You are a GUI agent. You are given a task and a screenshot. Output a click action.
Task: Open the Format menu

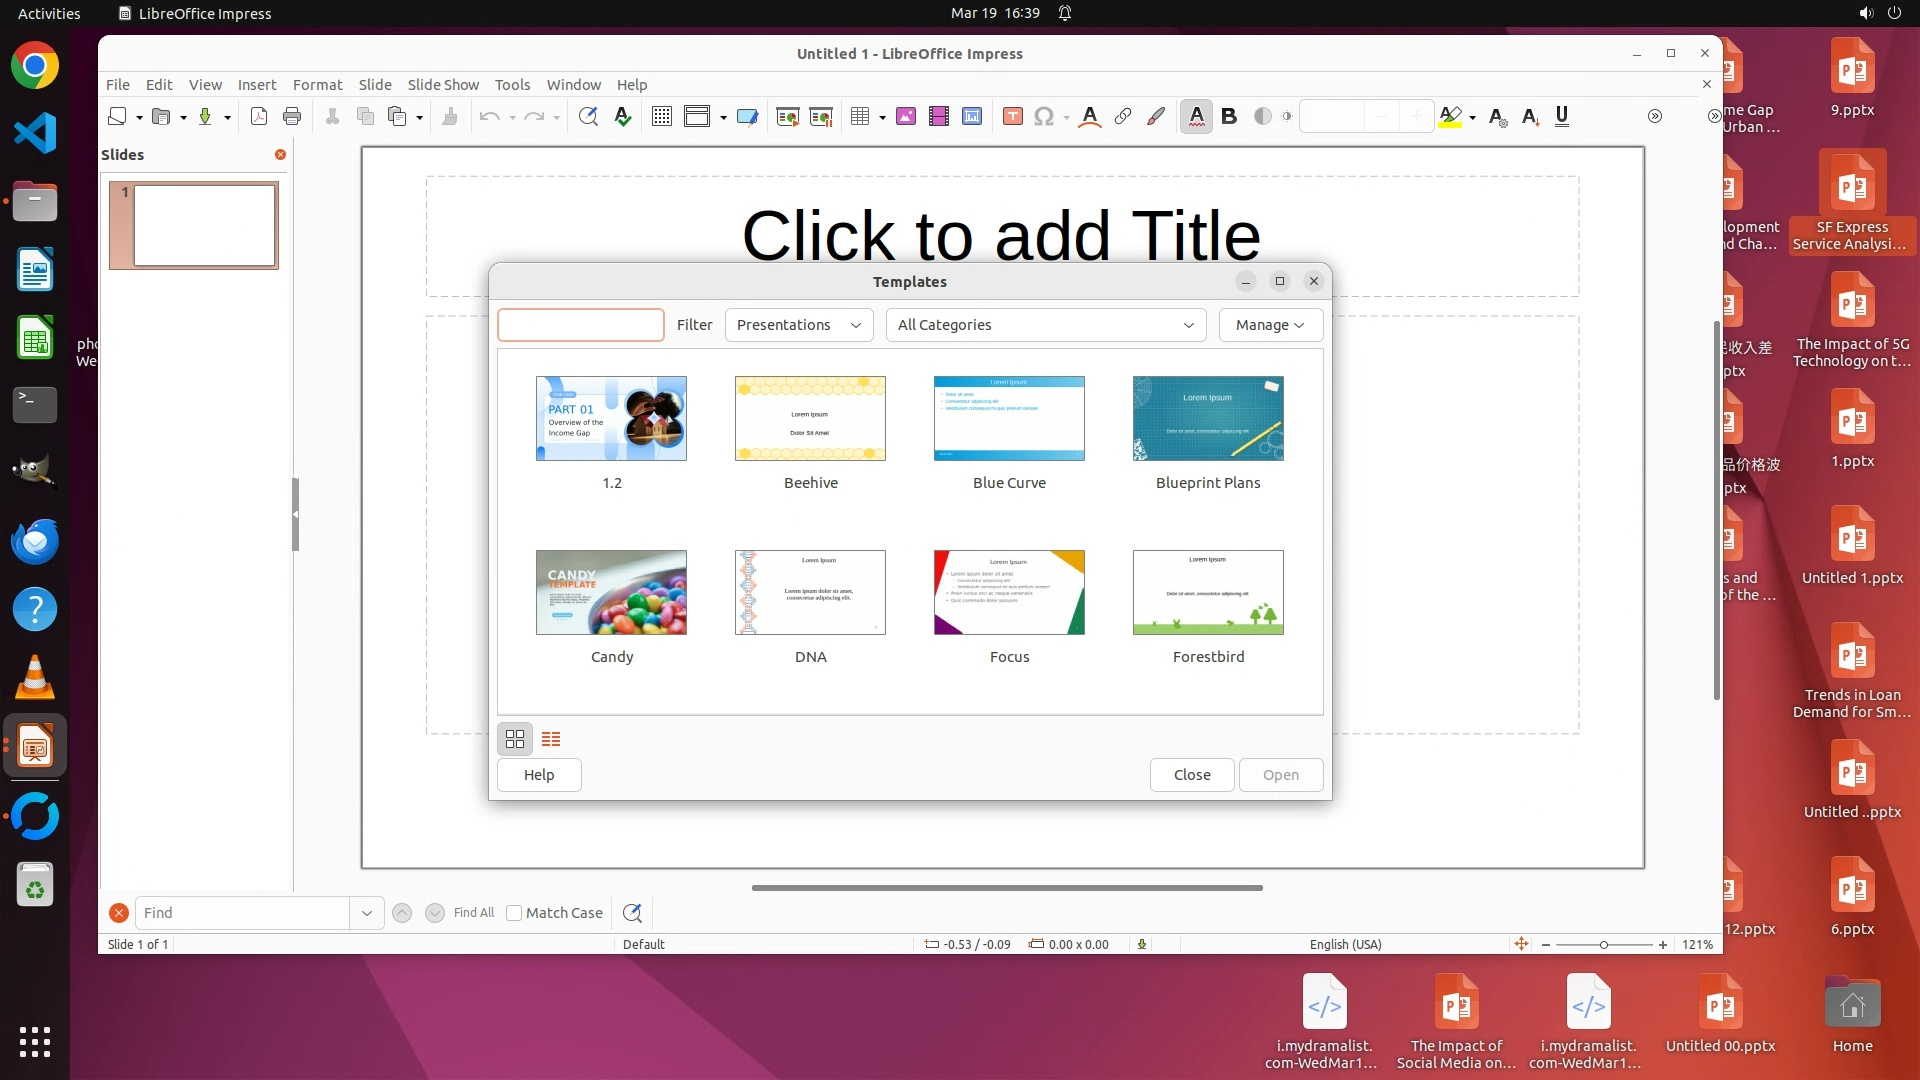pos(317,85)
